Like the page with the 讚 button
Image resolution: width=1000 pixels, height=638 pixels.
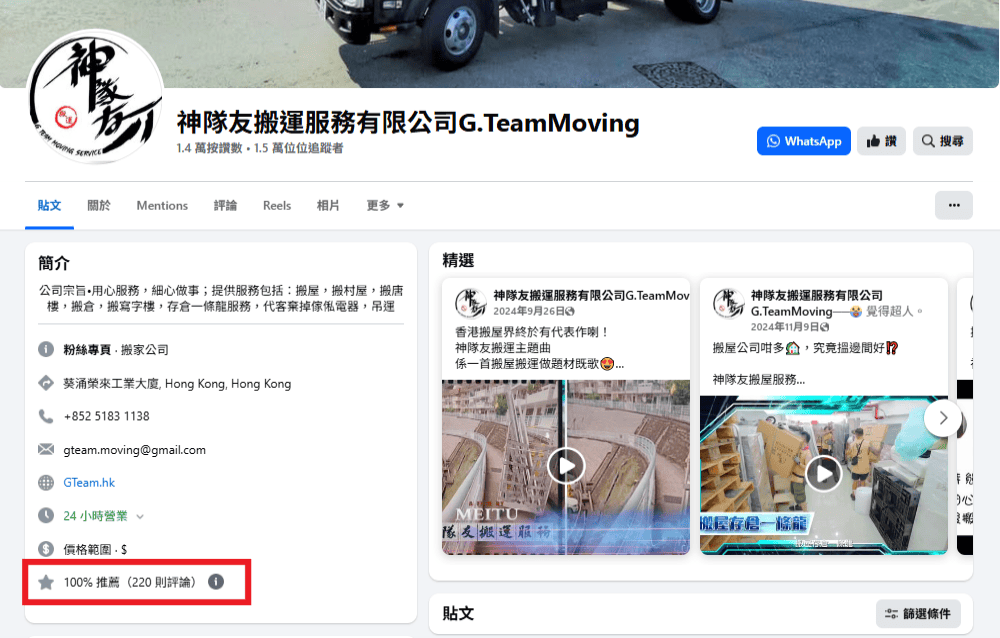[881, 141]
